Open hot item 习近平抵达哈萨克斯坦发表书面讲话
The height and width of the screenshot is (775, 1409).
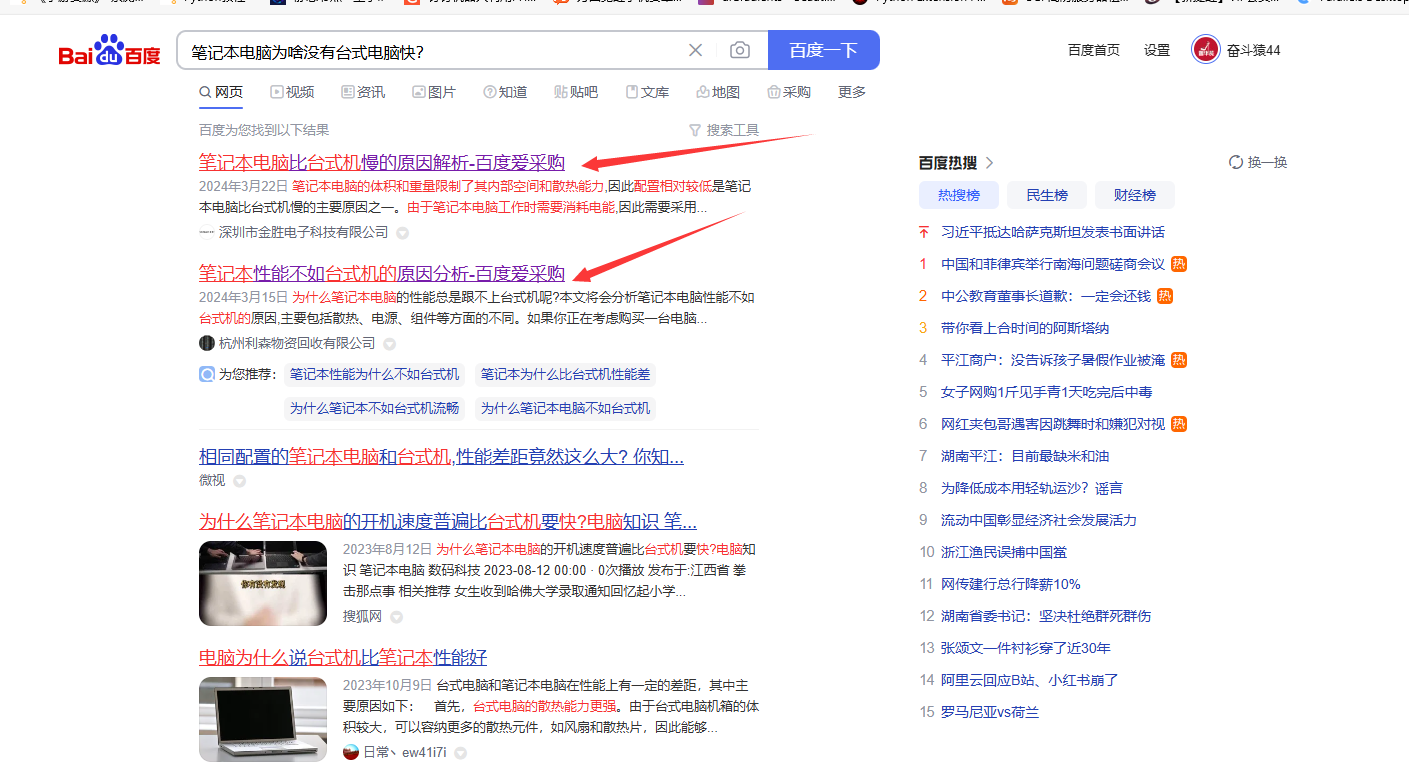[x=1053, y=232]
